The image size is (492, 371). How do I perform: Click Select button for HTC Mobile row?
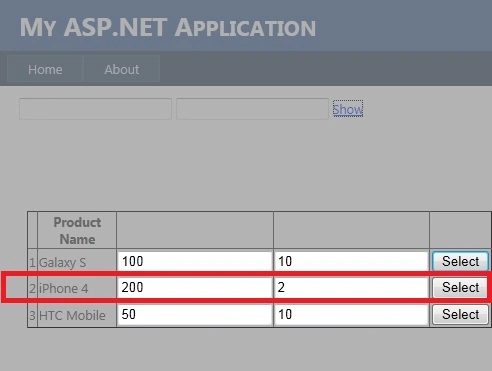point(460,314)
